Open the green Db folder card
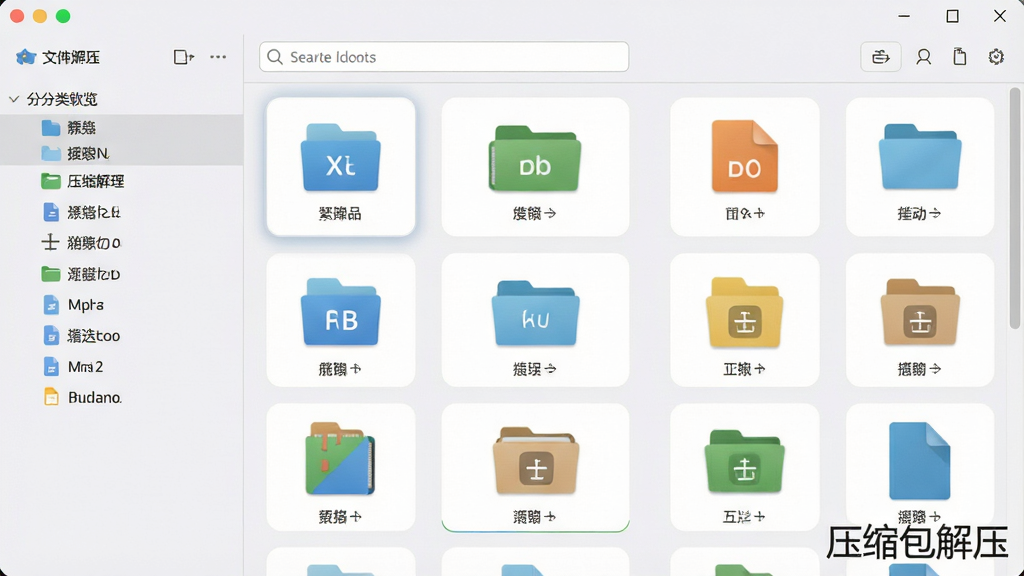 [535, 167]
